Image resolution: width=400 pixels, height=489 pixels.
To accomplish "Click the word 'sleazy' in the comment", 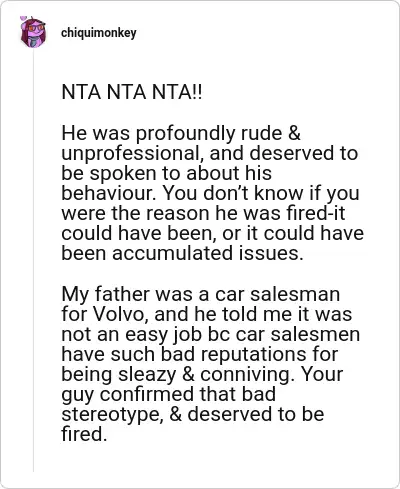I will (147, 375).
